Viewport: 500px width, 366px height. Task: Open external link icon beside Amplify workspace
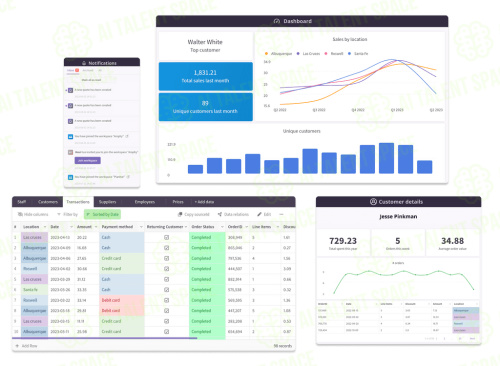(x=127, y=136)
